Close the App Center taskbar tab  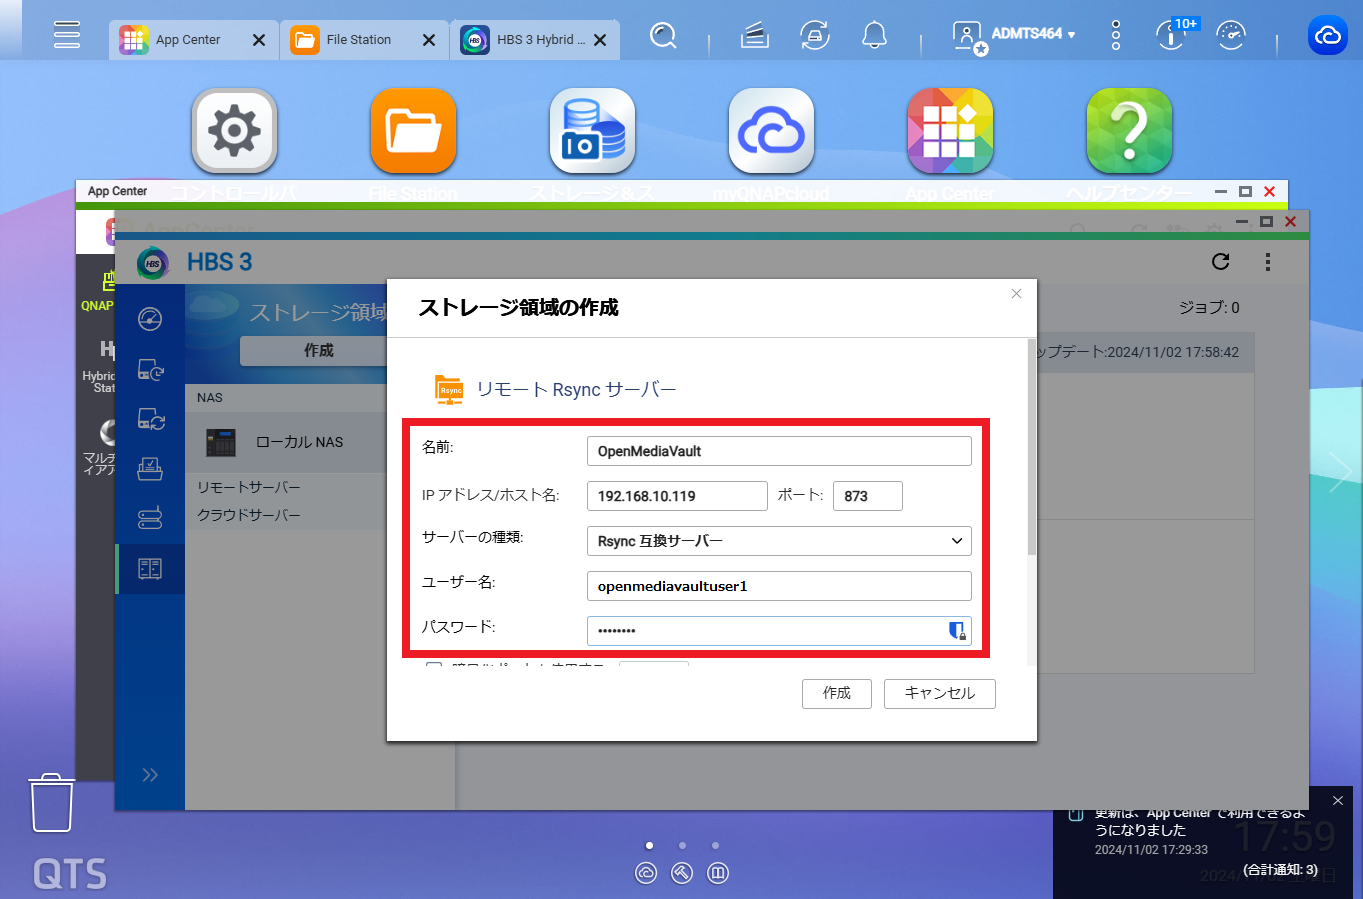[259, 40]
